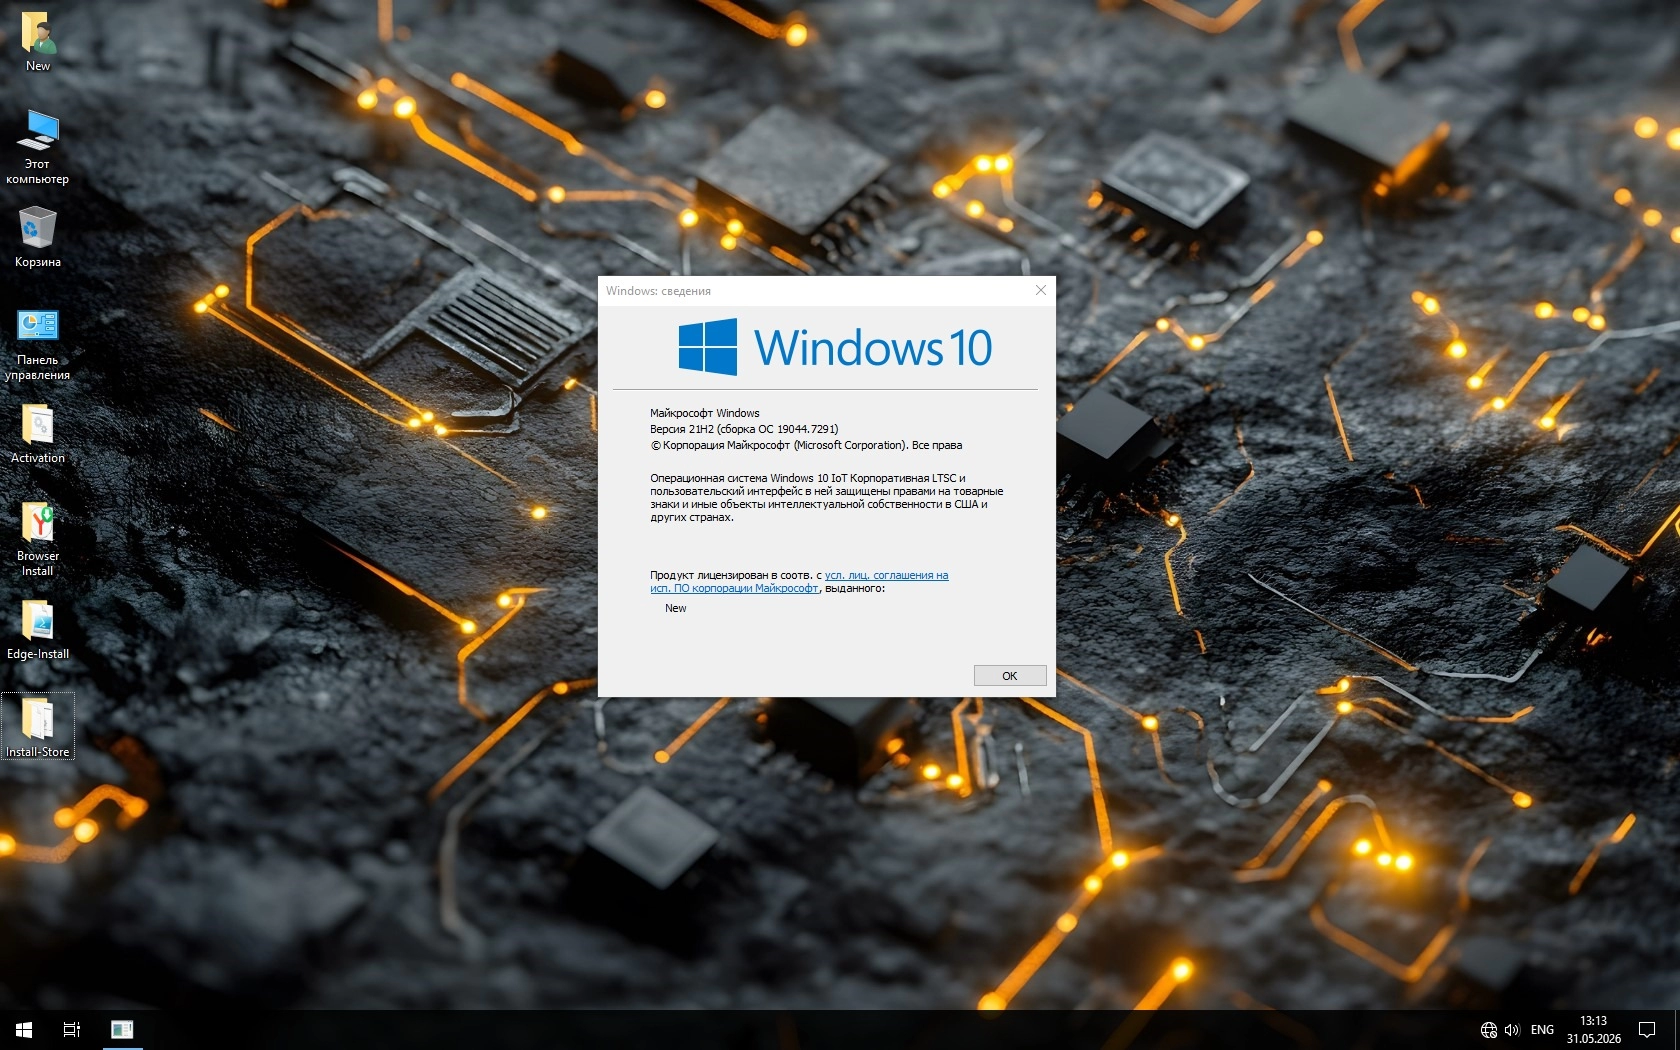Screen dimensions: 1680x1050
Task: Open the volume speaker tray icon
Action: pyautogui.click(x=1511, y=1030)
